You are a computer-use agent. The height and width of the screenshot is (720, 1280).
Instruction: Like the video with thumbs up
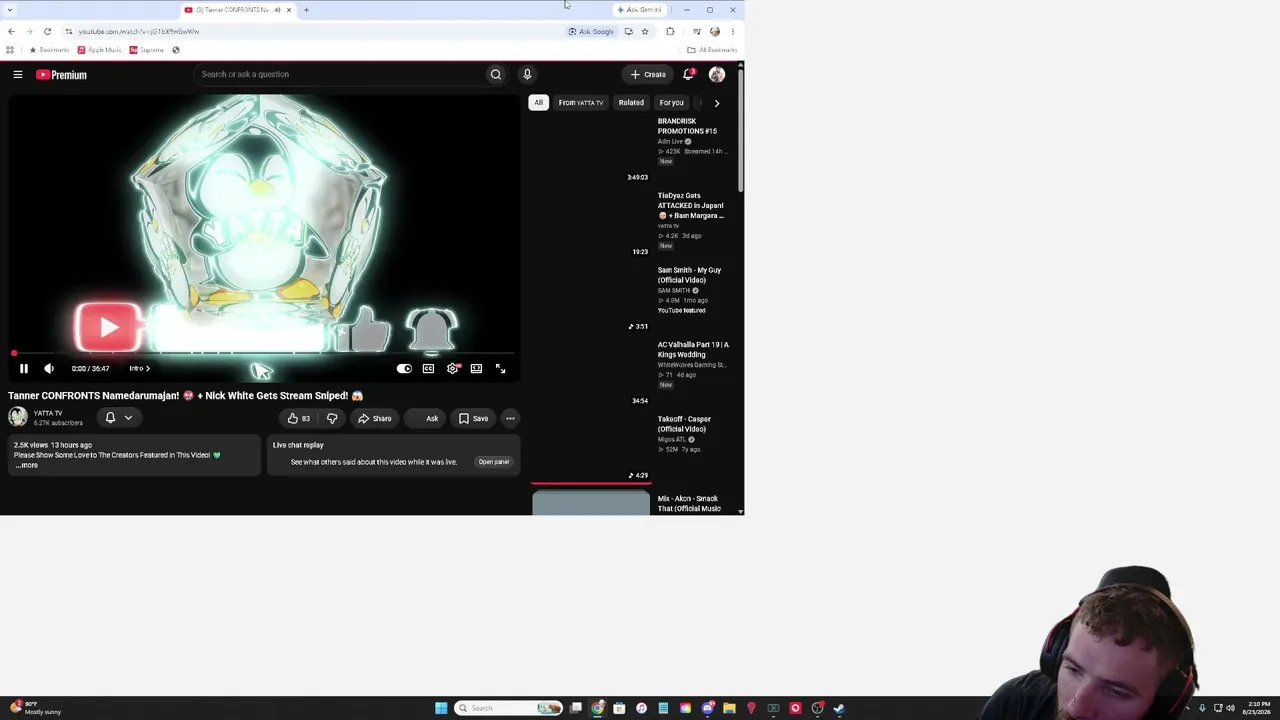(299, 418)
